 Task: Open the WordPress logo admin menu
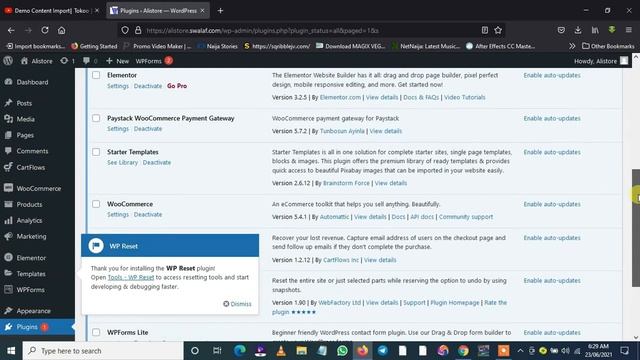point(8,61)
